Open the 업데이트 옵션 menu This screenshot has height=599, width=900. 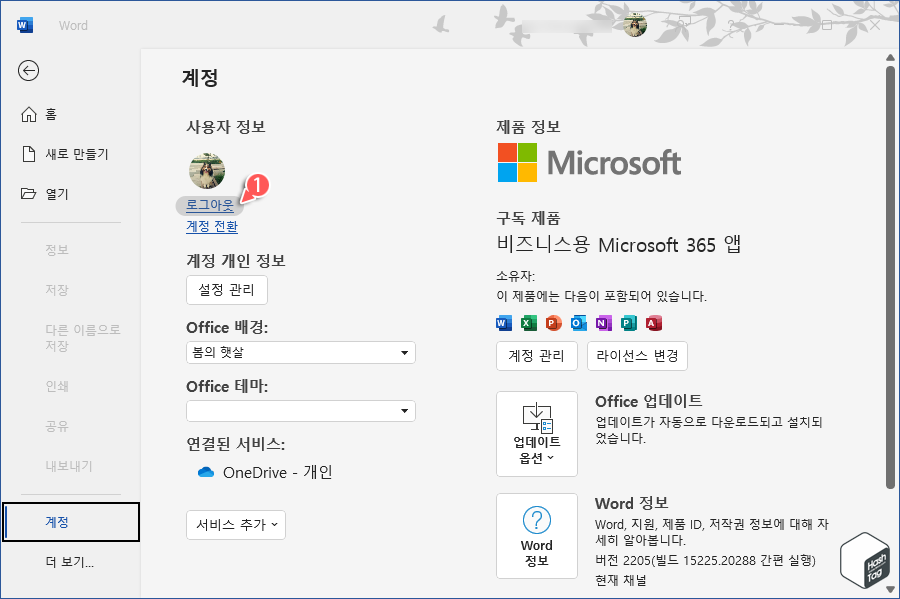click(x=536, y=434)
